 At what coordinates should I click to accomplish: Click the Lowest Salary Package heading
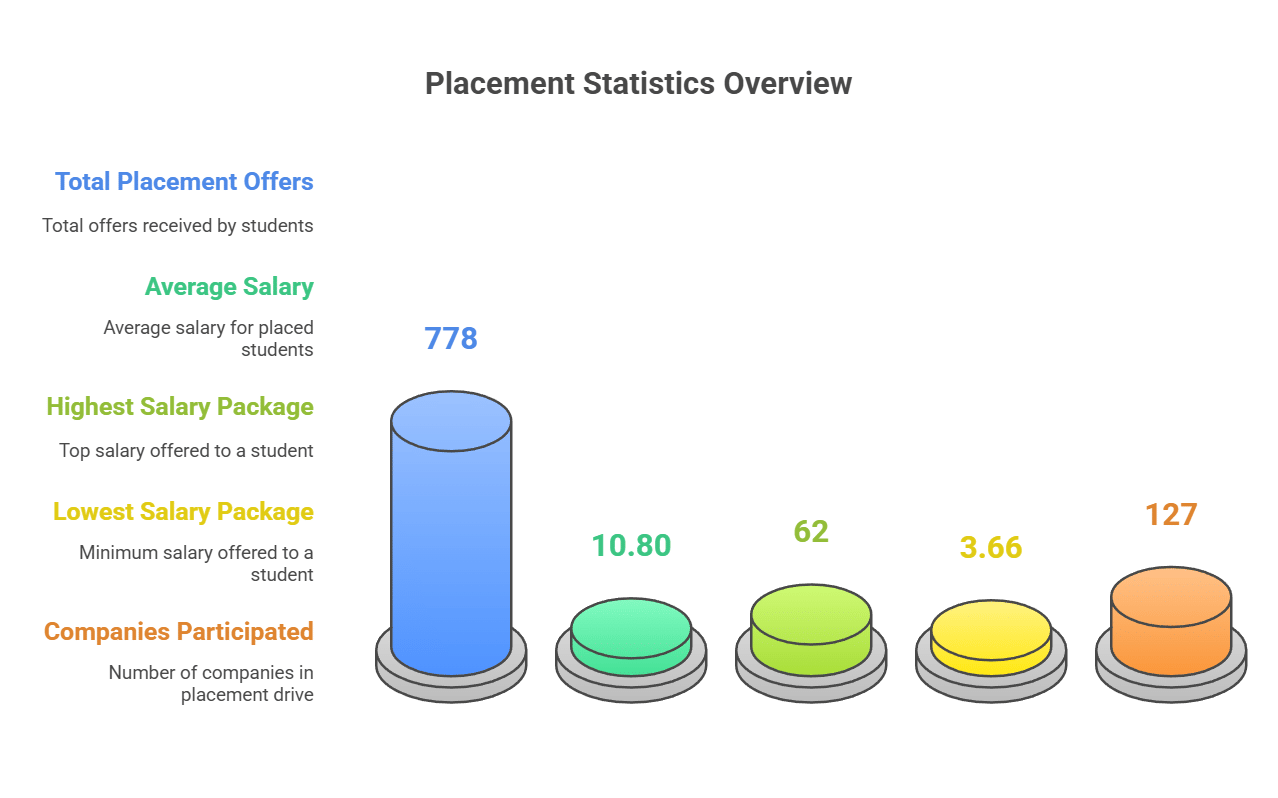click(x=183, y=511)
